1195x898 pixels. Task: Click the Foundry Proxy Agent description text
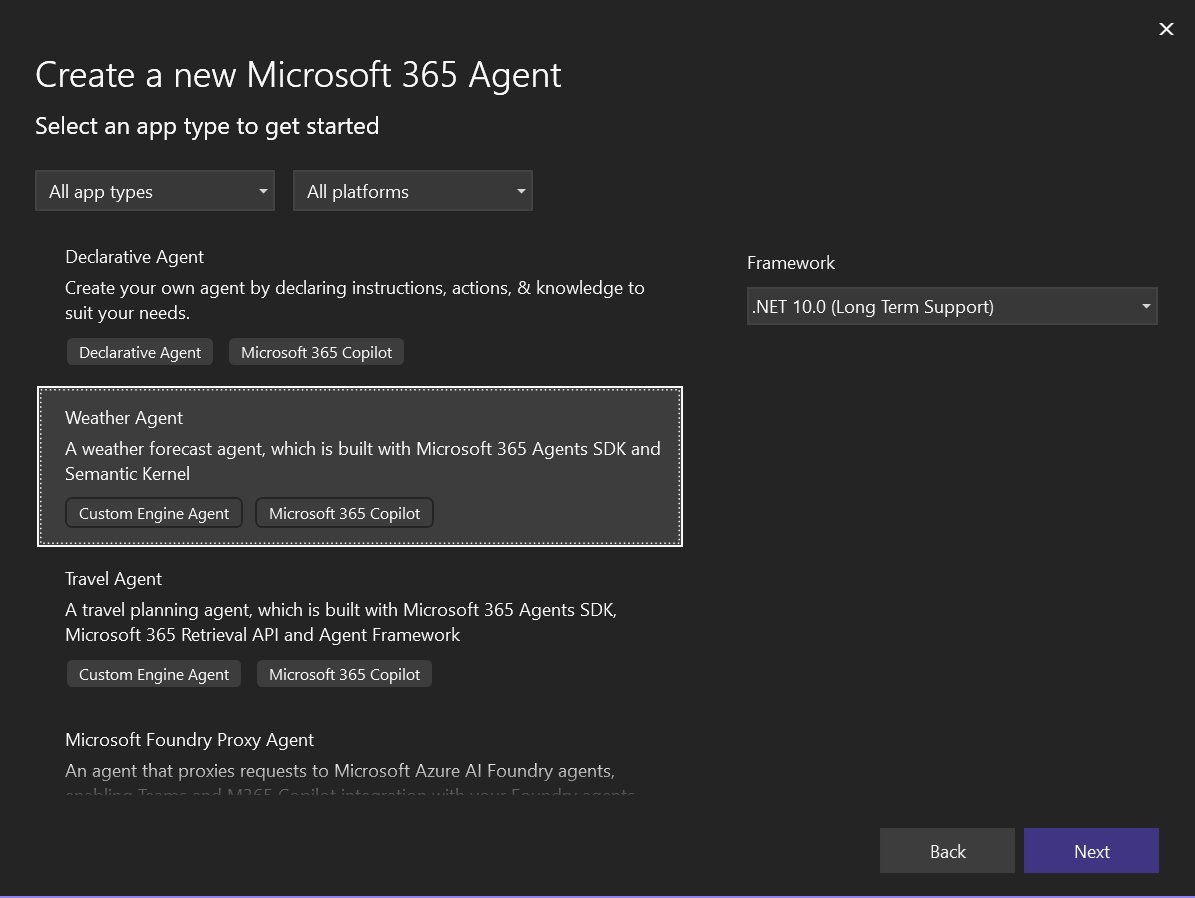[350, 781]
